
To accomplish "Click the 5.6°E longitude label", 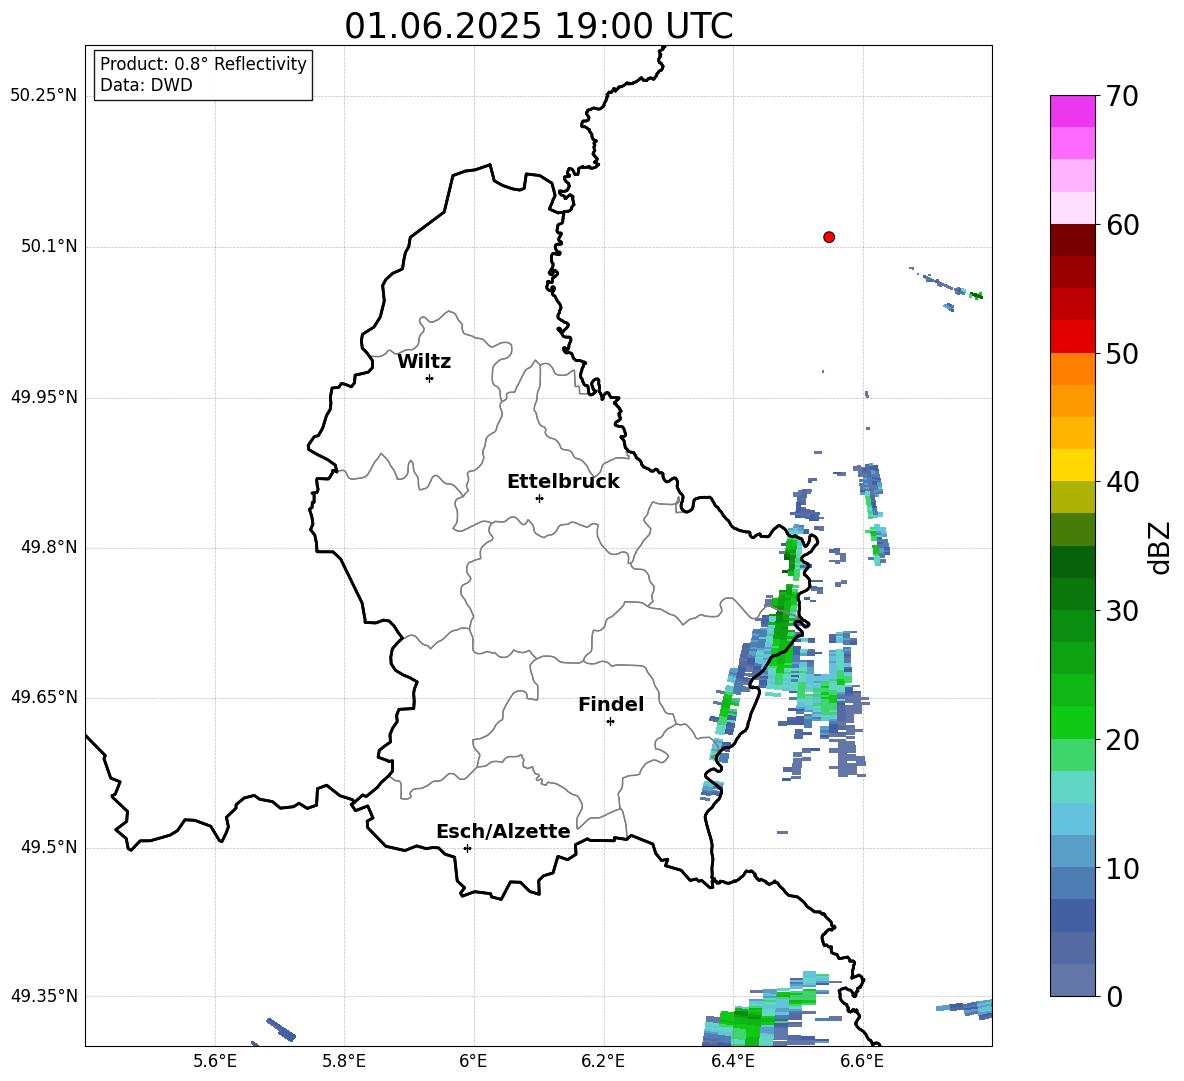I will pos(215,1061).
